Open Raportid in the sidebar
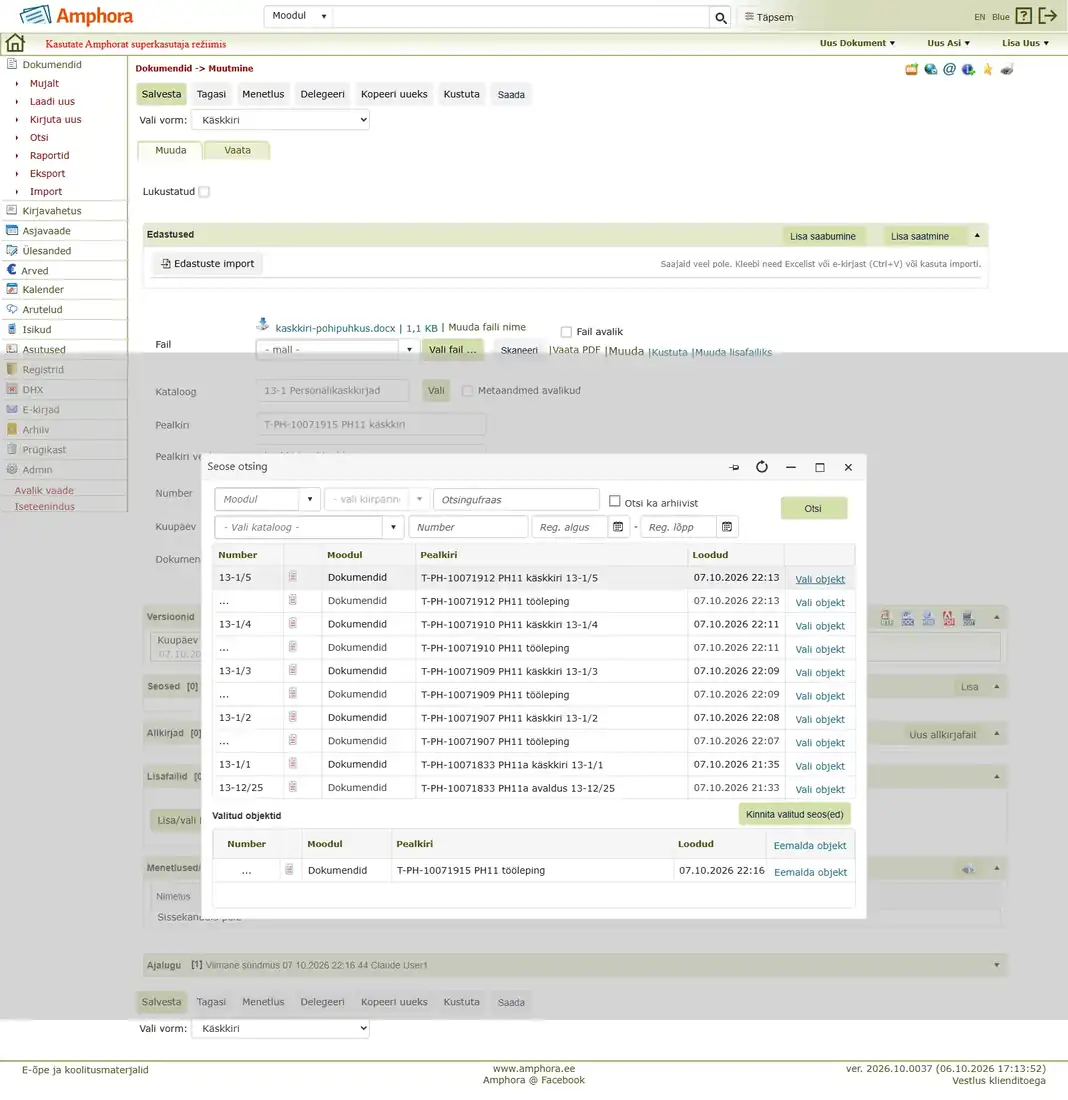The image size is (1068, 1100). click(49, 155)
